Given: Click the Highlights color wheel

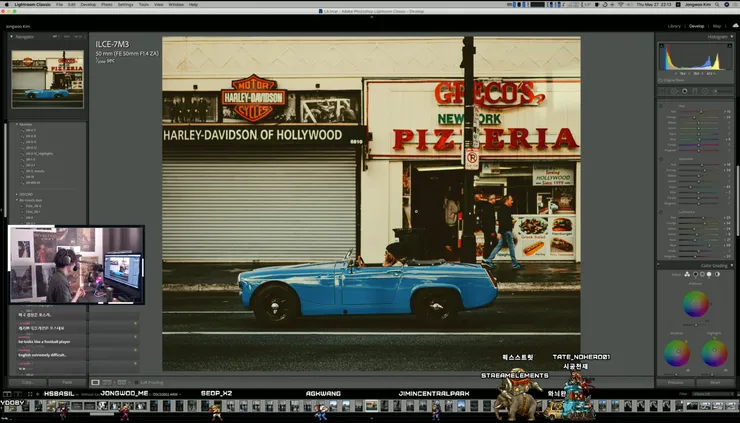Looking at the screenshot, I should click(714, 353).
